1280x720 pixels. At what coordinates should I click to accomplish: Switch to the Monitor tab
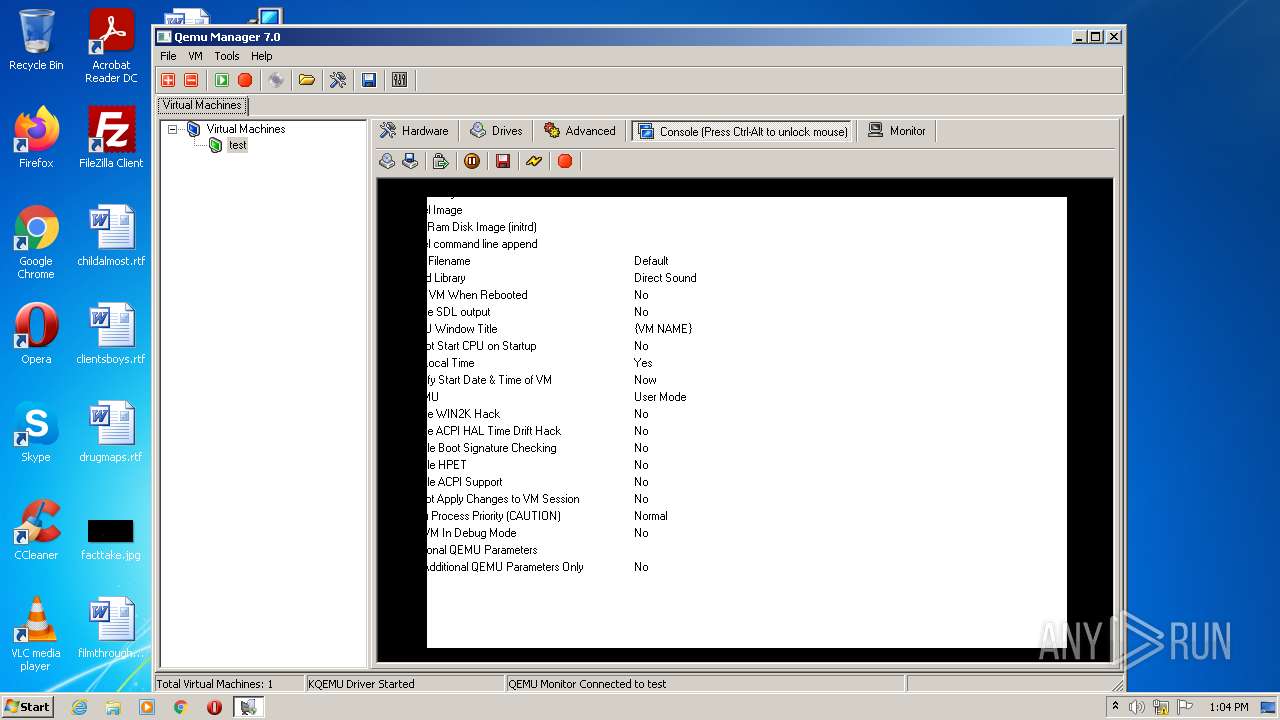tap(897, 131)
